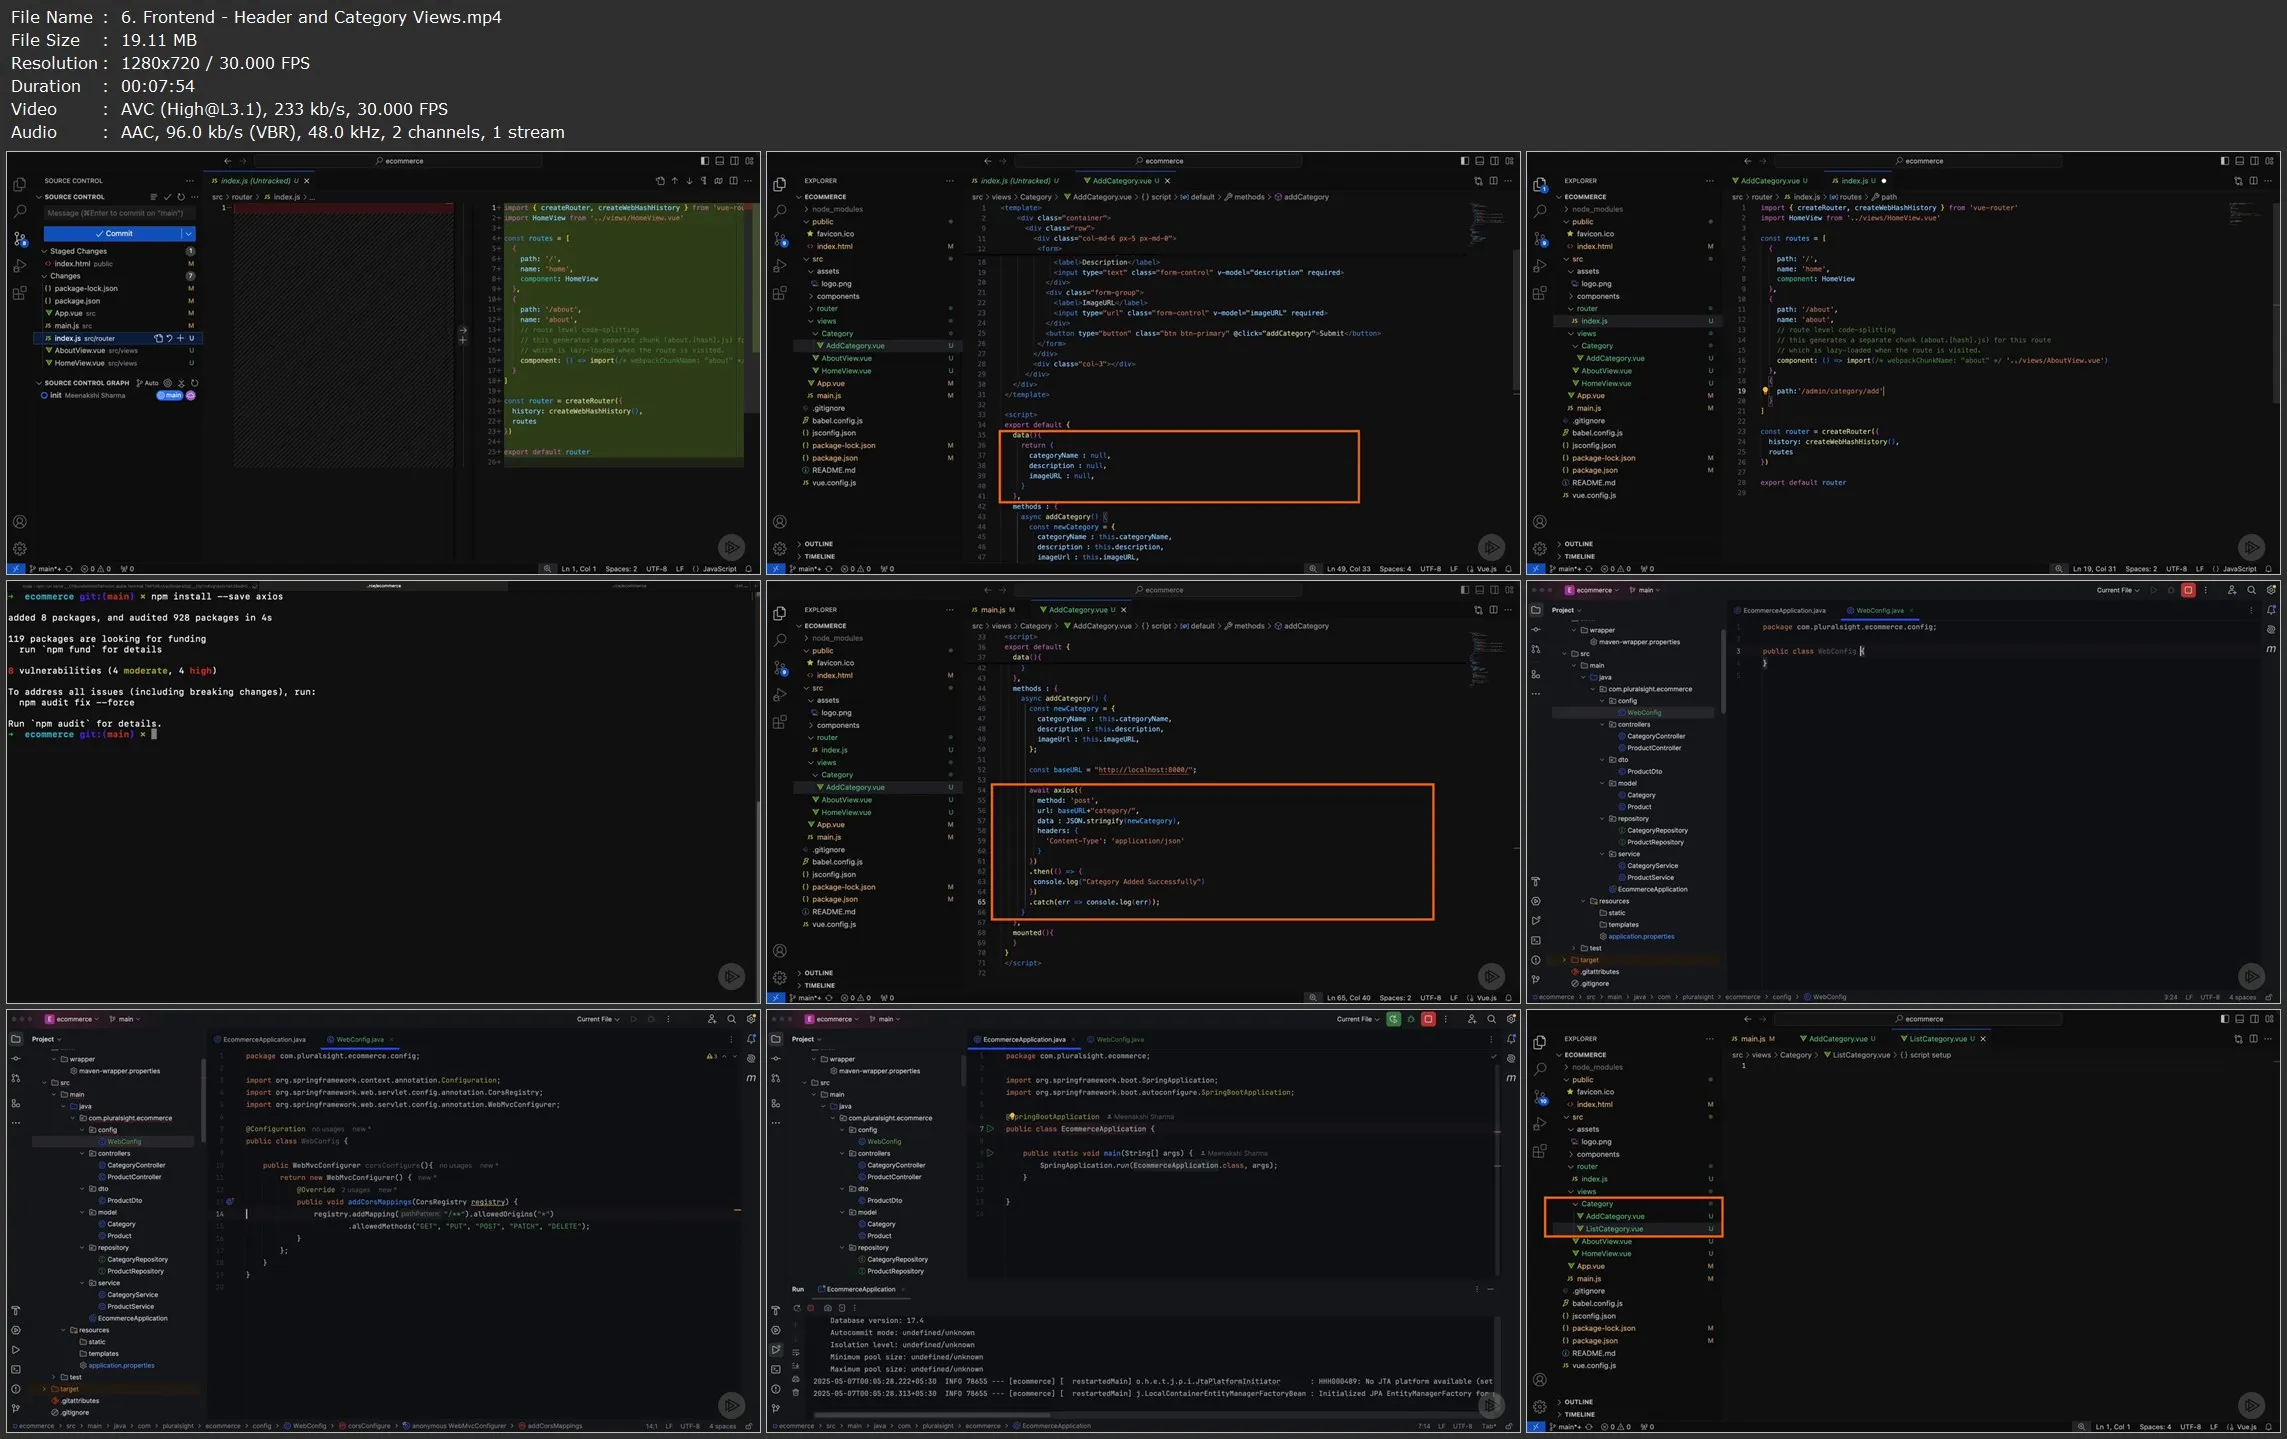
Task: Checkmark commit icon in SOURCE CONTROL header row
Action: (167, 197)
